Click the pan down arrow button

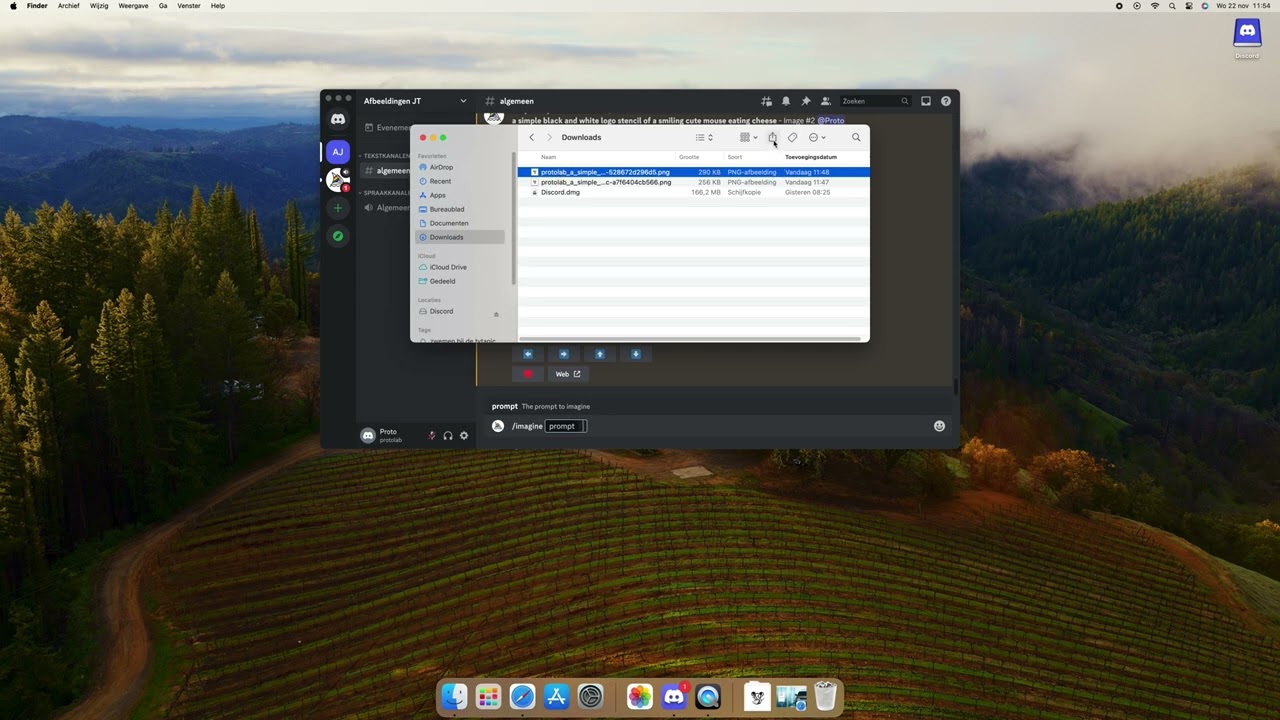636,354
